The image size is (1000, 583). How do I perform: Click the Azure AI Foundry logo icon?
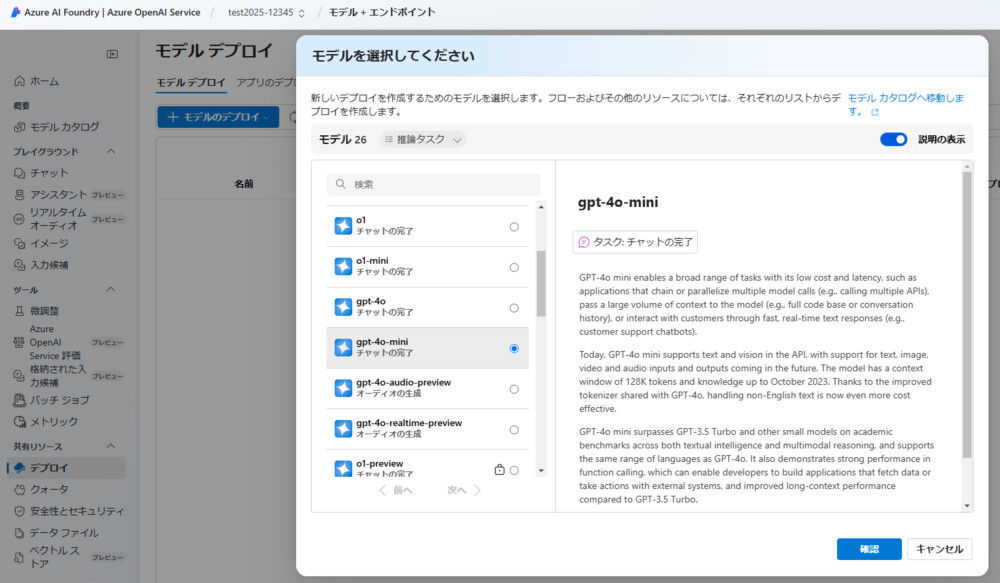click(15, 12)
